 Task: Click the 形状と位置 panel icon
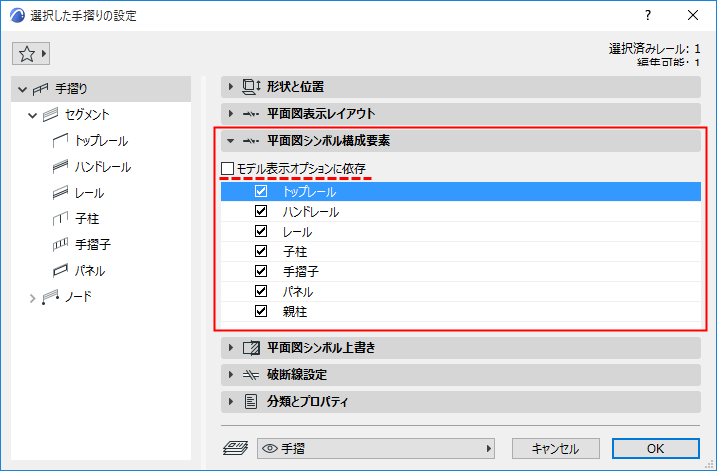pyautogui.click(x=251, y=87)
